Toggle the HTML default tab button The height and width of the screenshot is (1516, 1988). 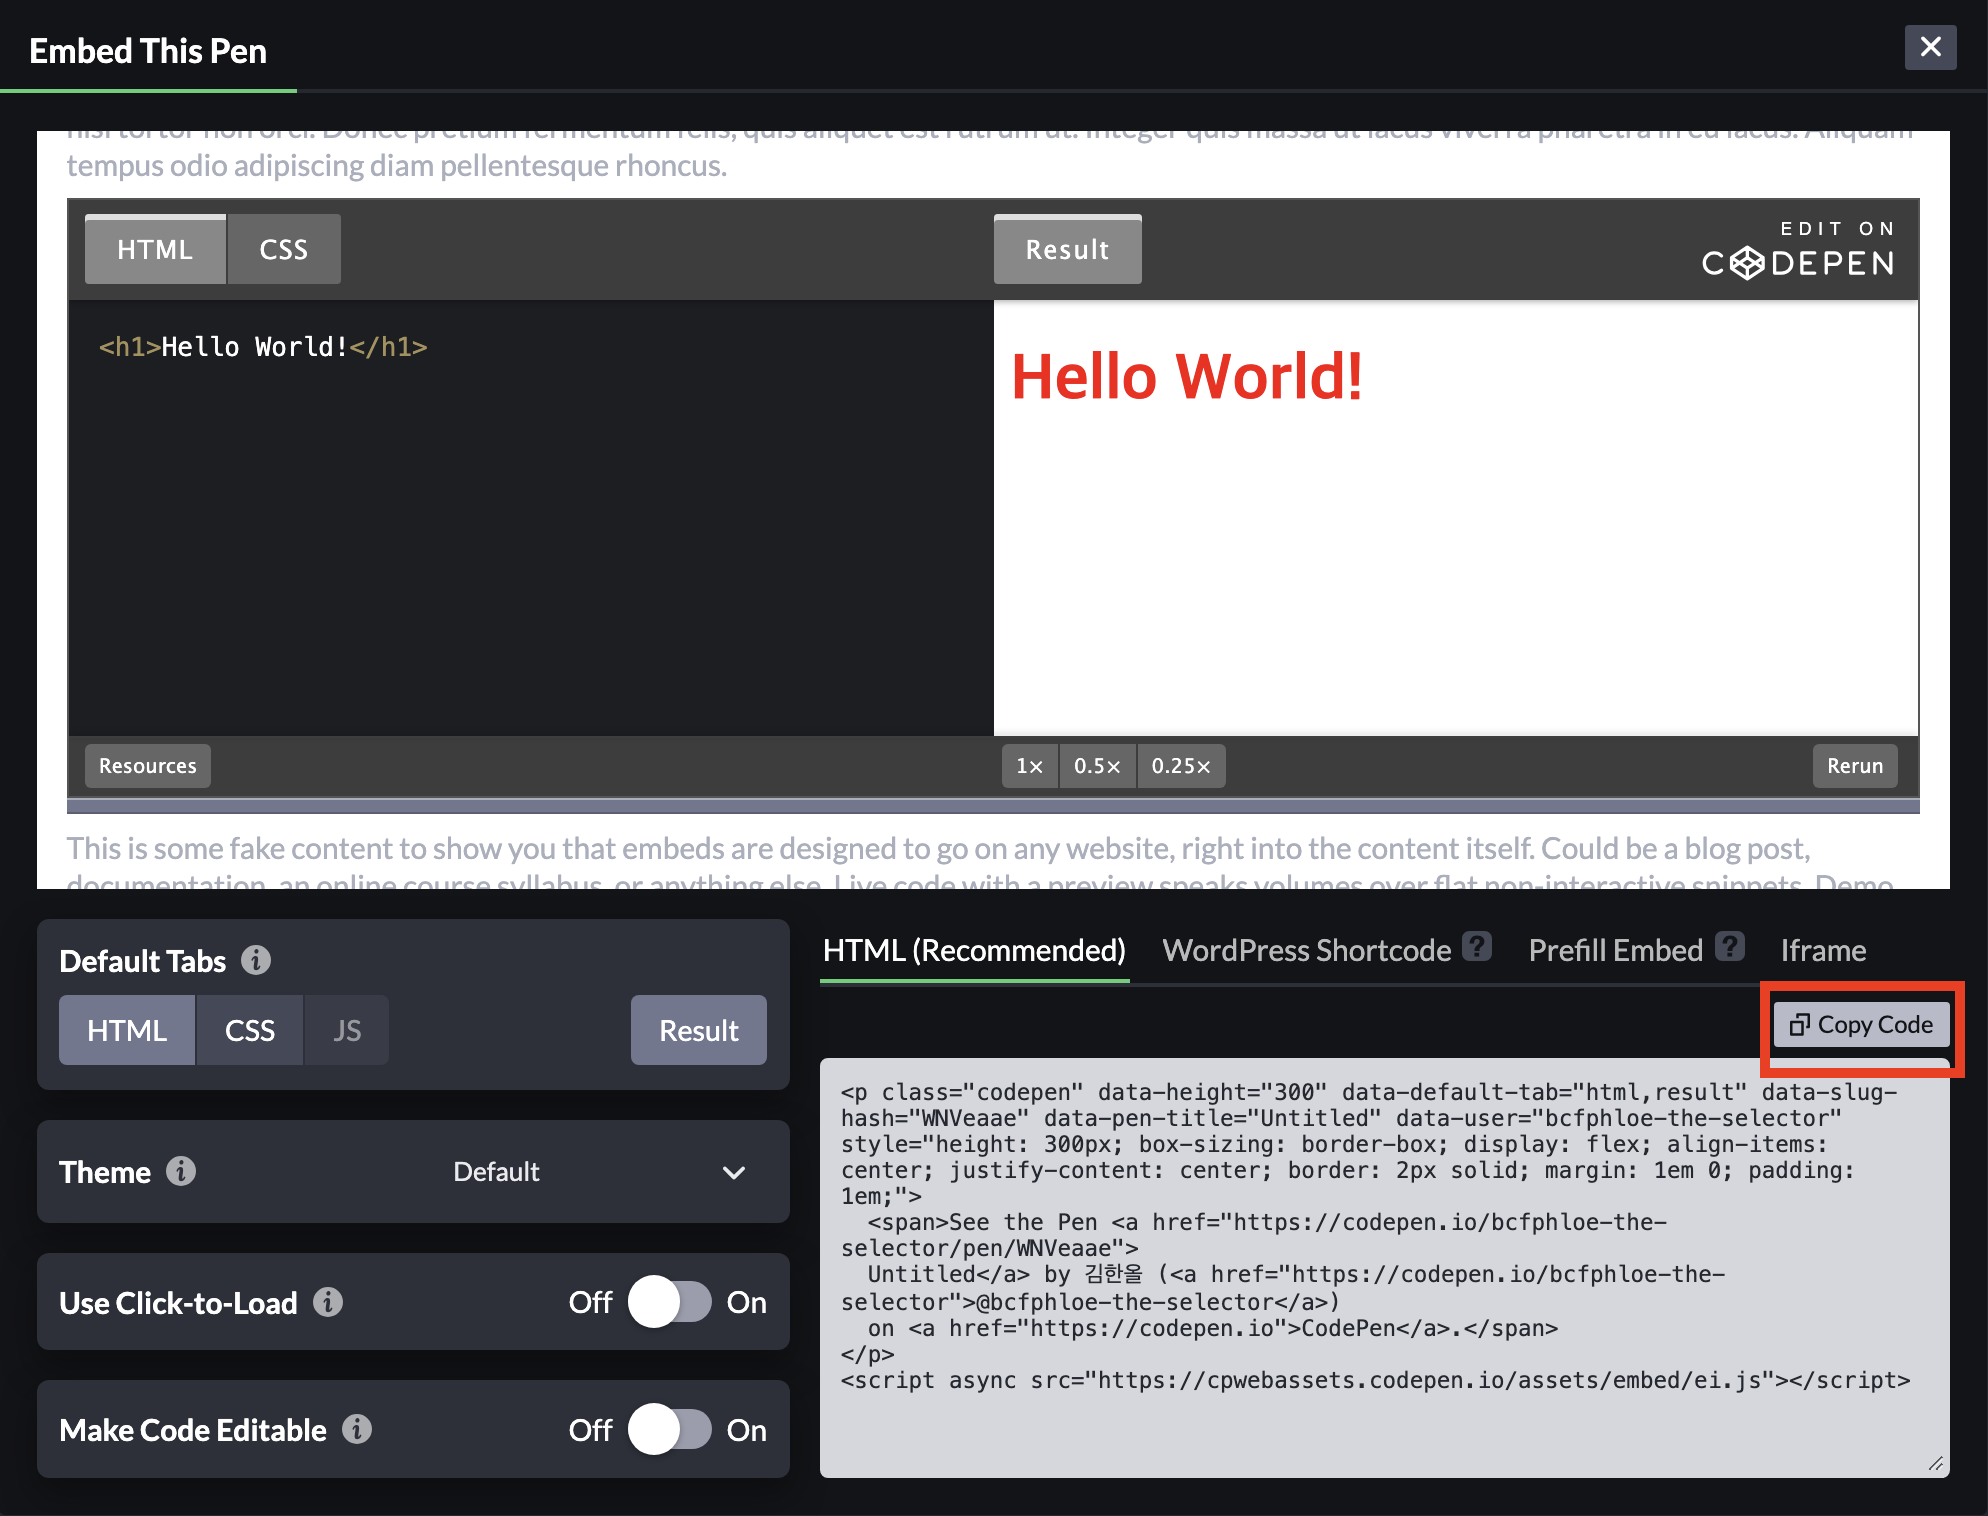click(x=127, y=1030)
